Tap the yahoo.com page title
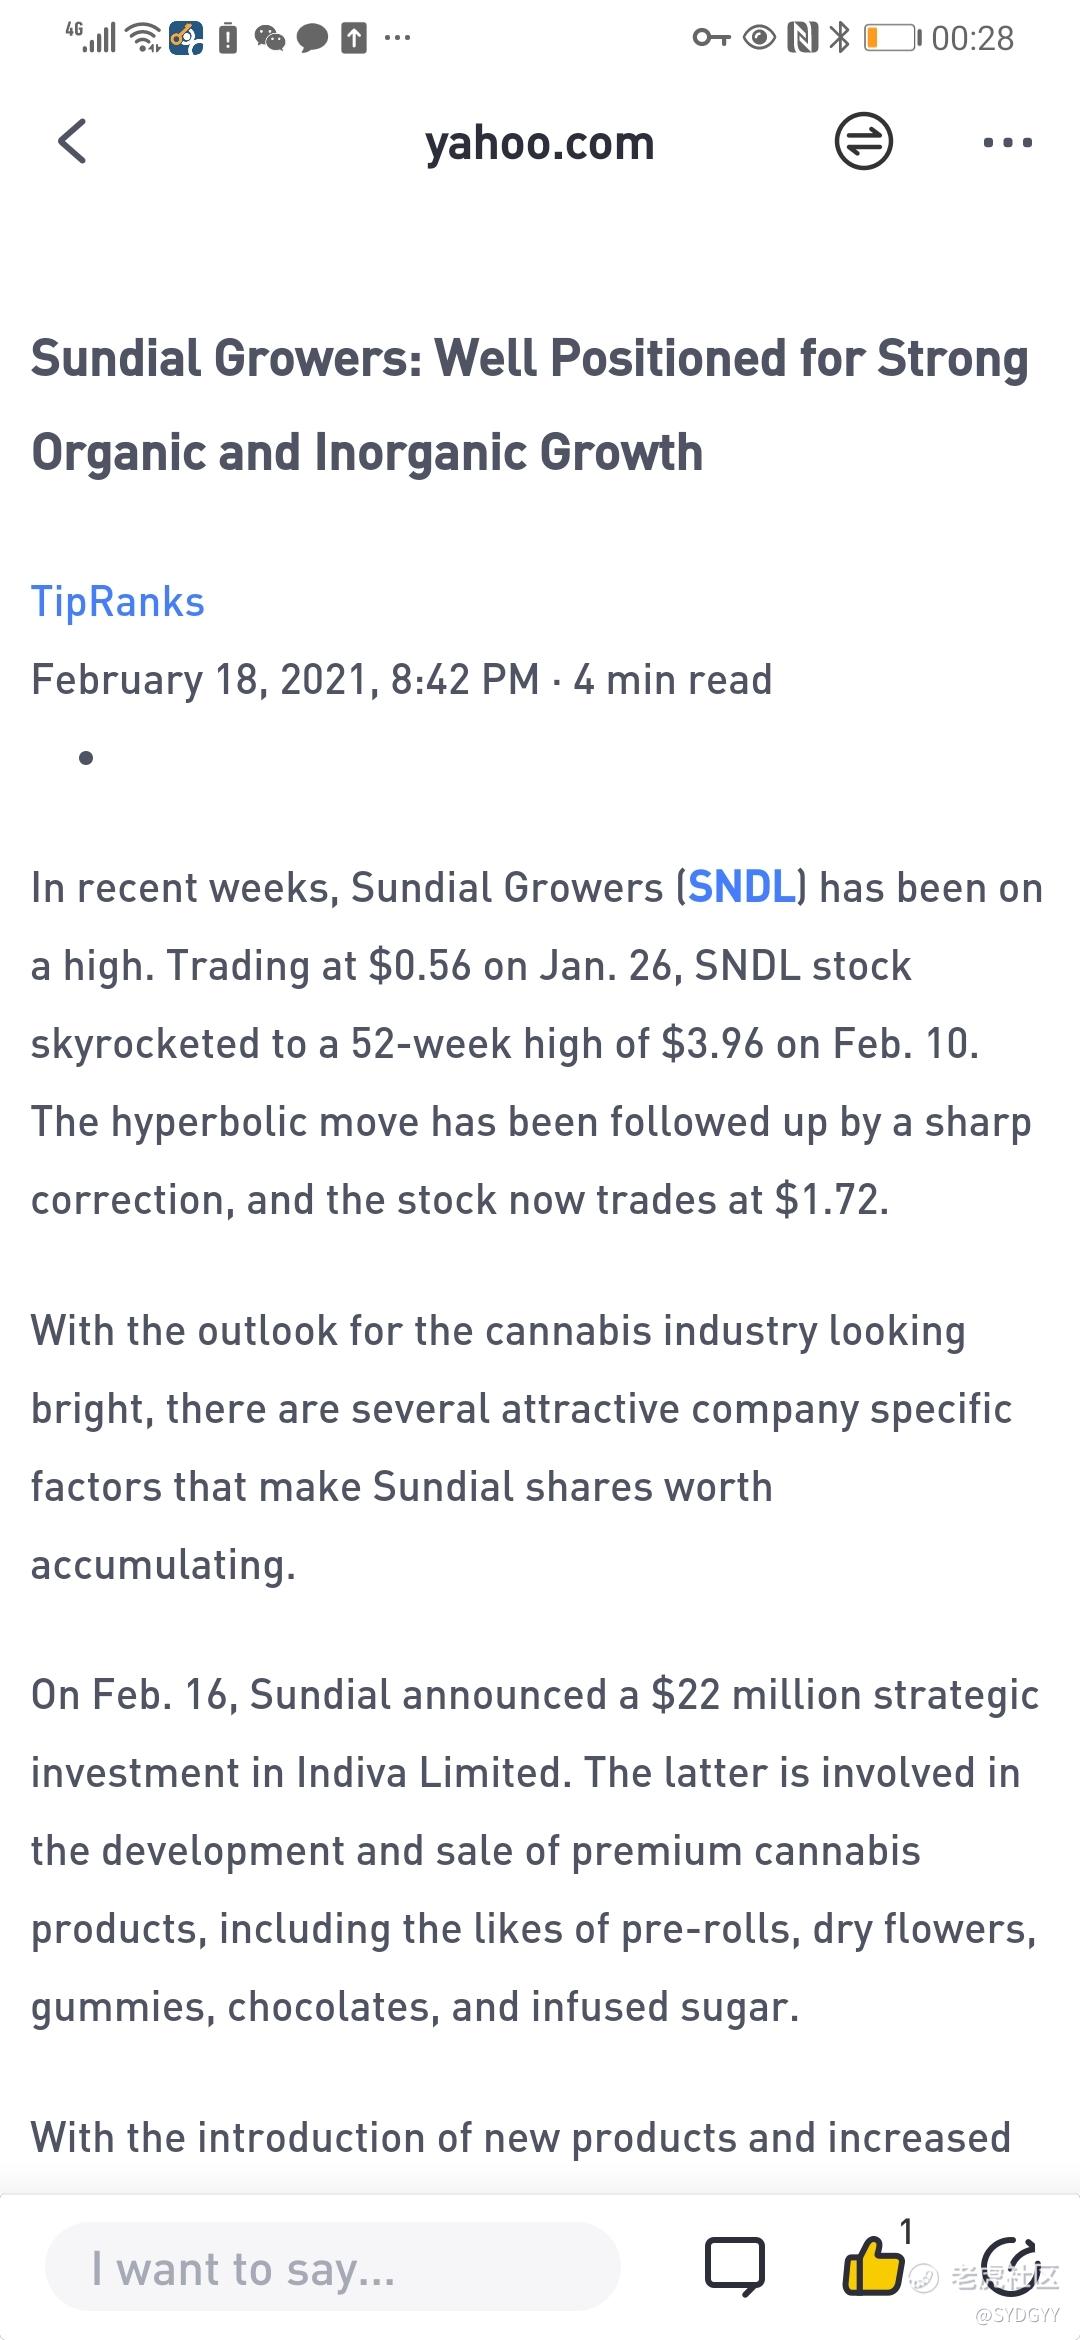The height and width of the screenshot is (2340, 1080). click(x=539, y=143)
